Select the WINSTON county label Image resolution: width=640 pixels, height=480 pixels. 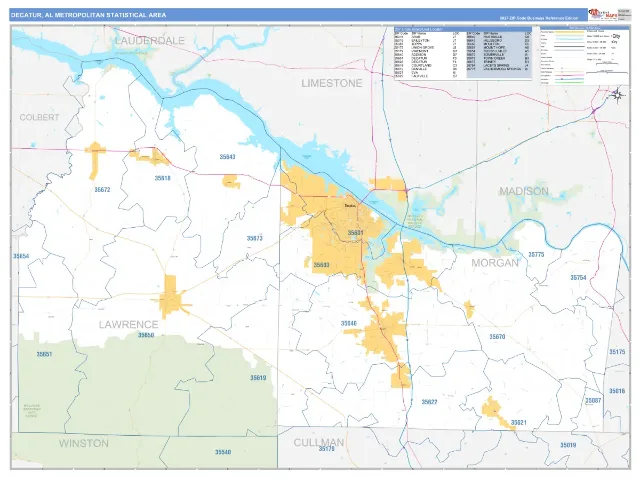click(84, 443)
